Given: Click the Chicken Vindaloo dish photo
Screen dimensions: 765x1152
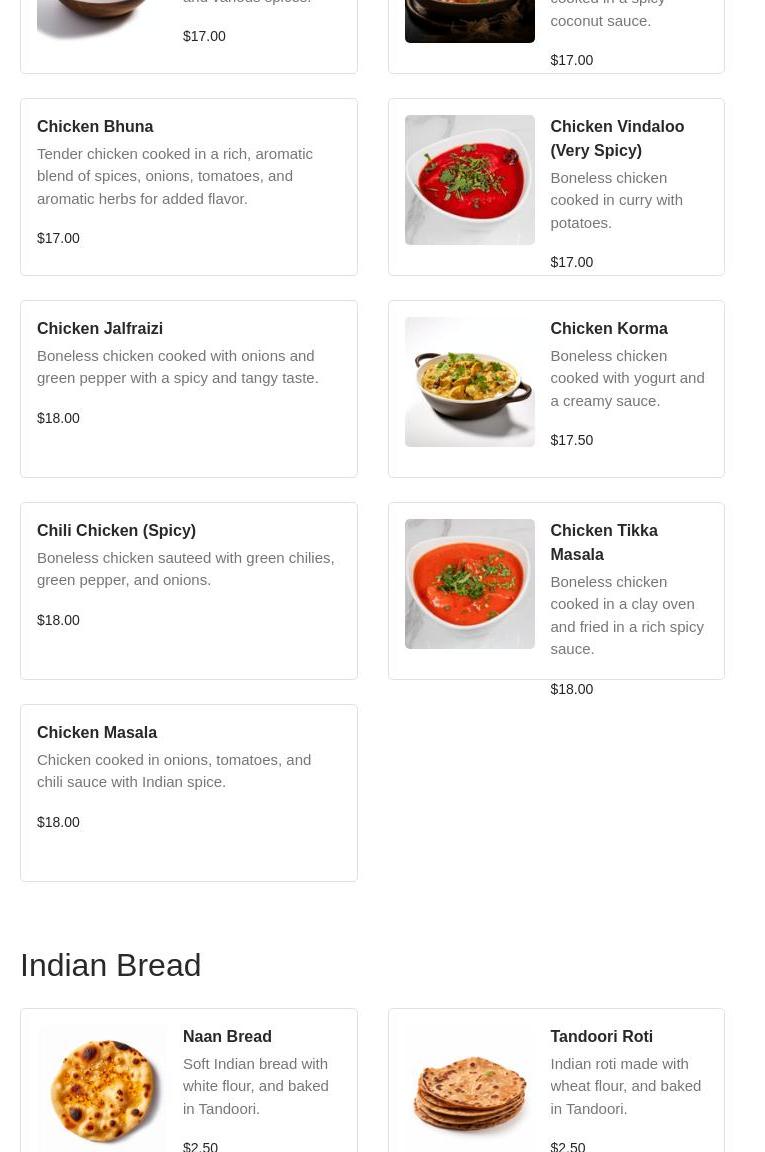Looking at the screenshot, I should click(x=469, y=180).
